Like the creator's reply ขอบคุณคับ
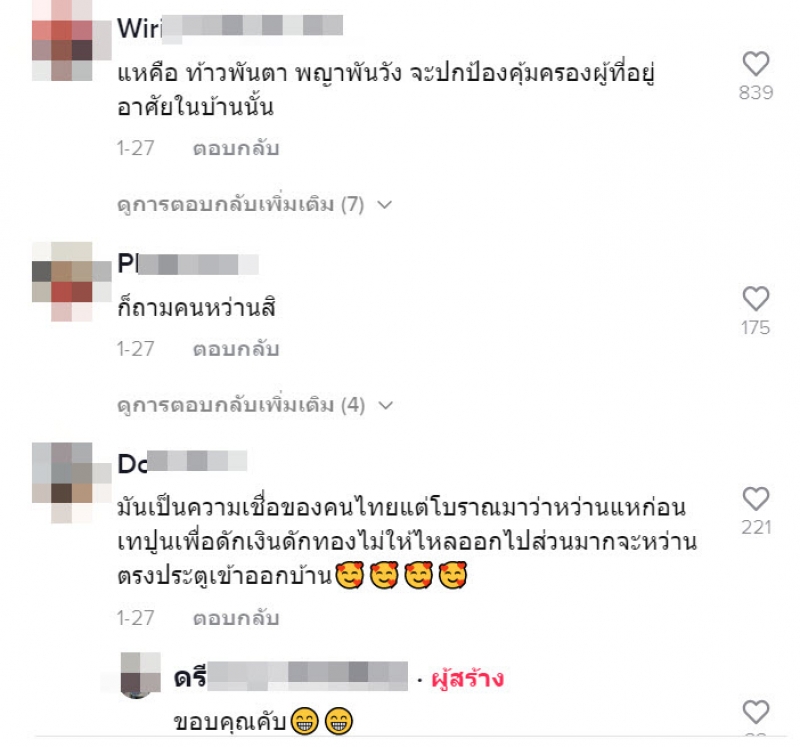Image resolution: width=800 pixels, height=747 pixels. click(x=756, y=712)
